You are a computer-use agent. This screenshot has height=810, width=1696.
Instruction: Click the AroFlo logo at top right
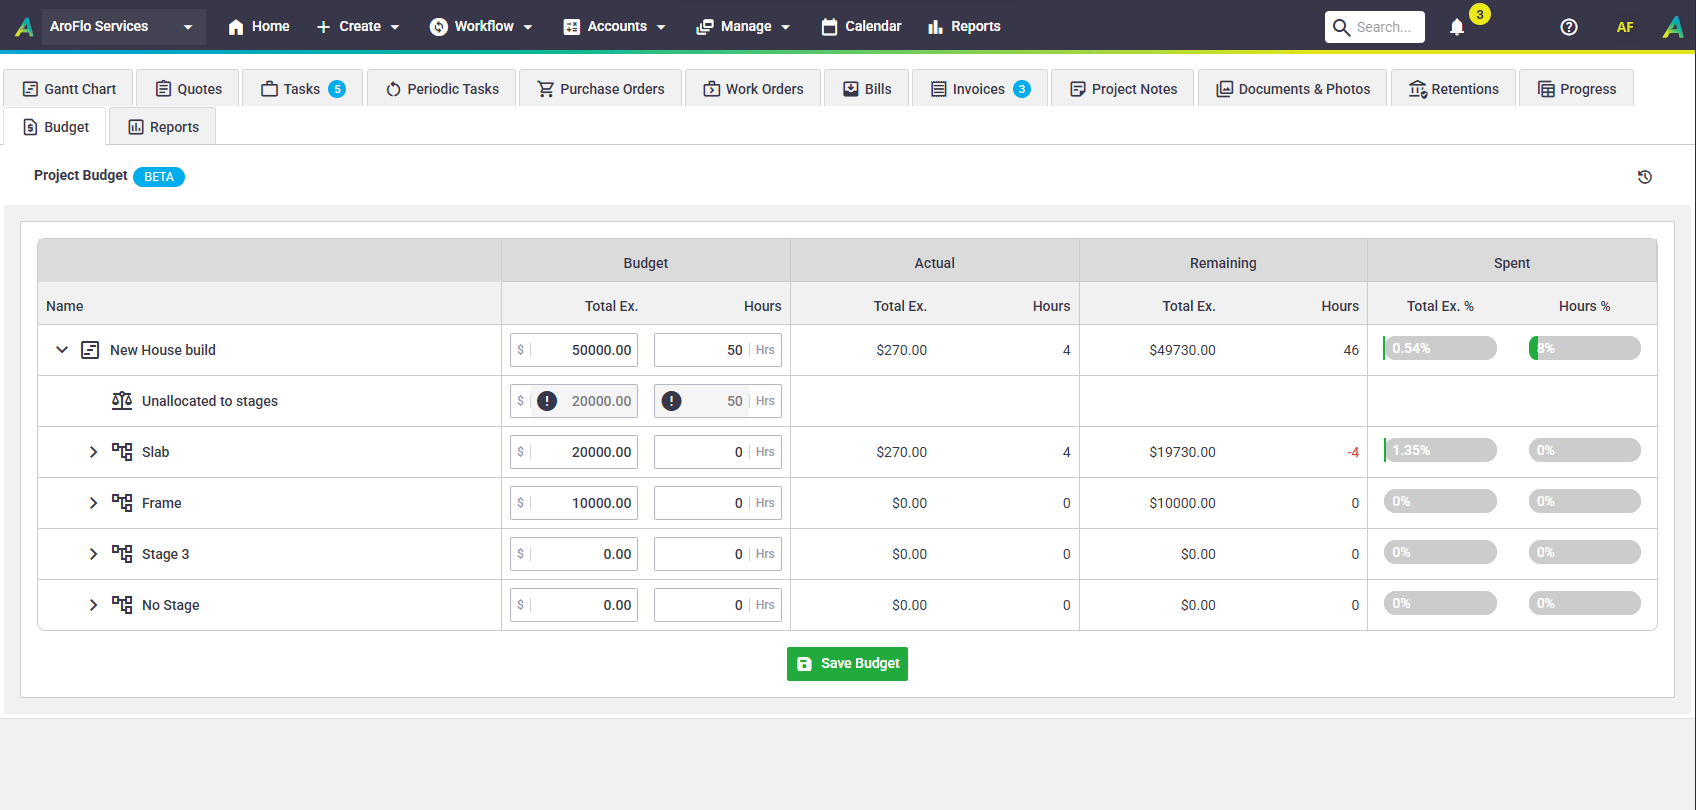pyautogui.click(x=1673, y=27)
